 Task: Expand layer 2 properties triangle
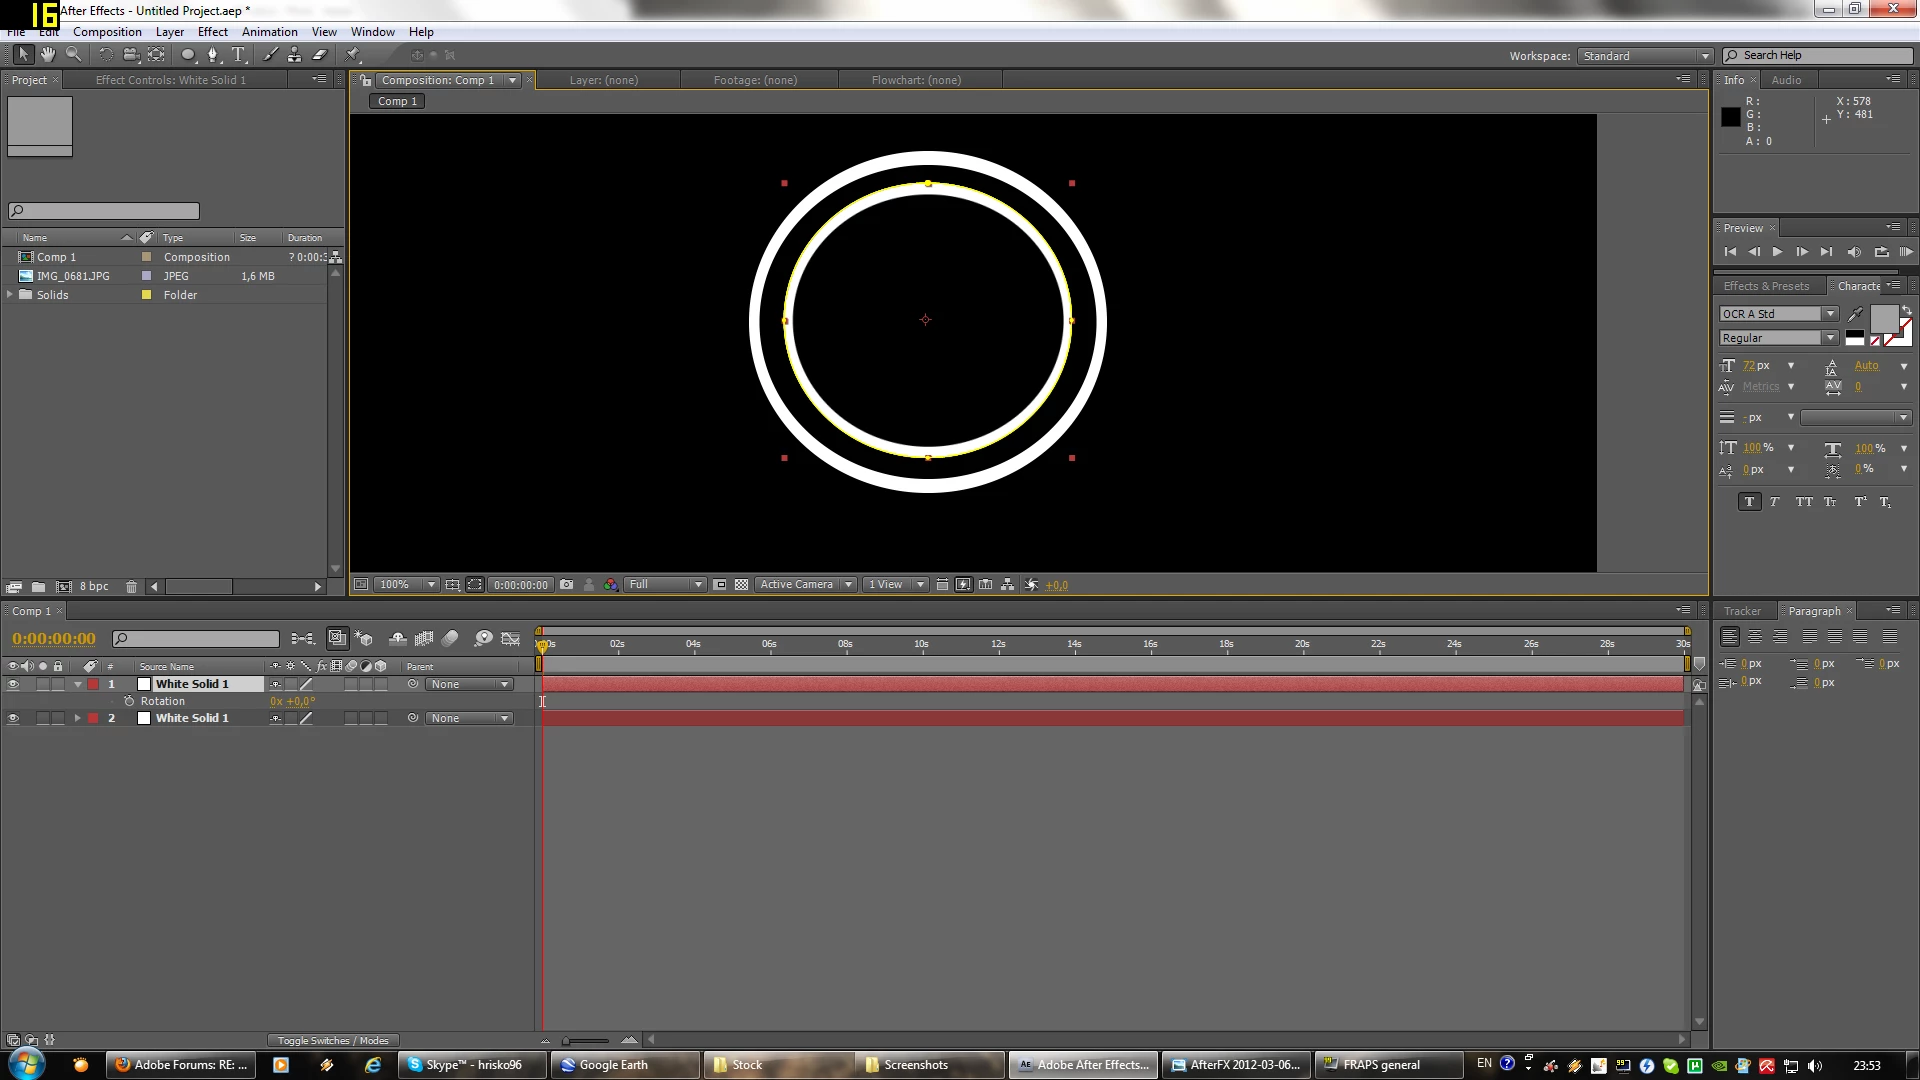tap(77, 718)
